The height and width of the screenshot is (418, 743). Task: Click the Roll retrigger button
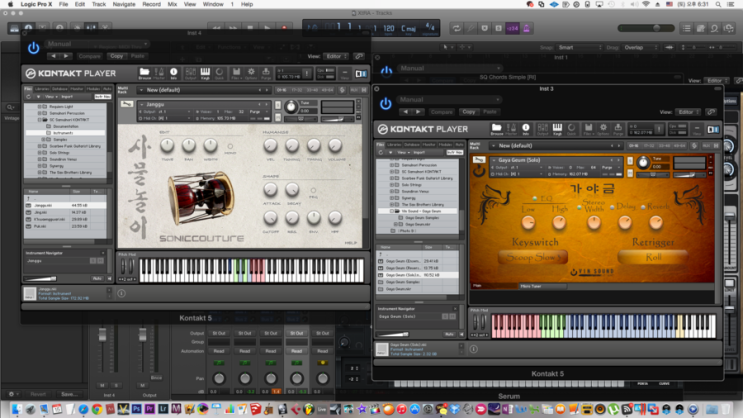coord(653,257)
